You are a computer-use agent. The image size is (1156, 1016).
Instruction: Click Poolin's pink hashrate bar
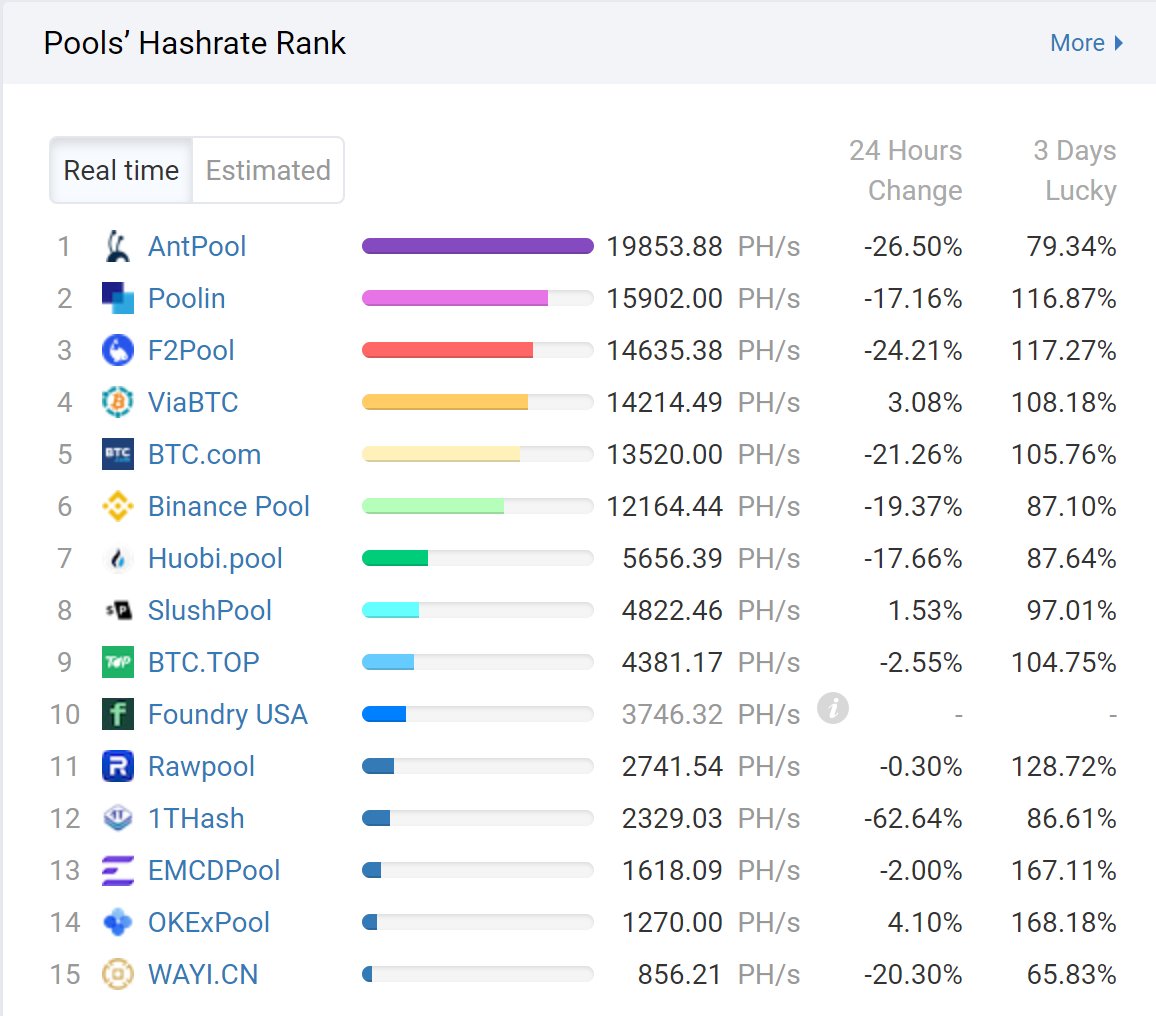click(x=455, y=298)
